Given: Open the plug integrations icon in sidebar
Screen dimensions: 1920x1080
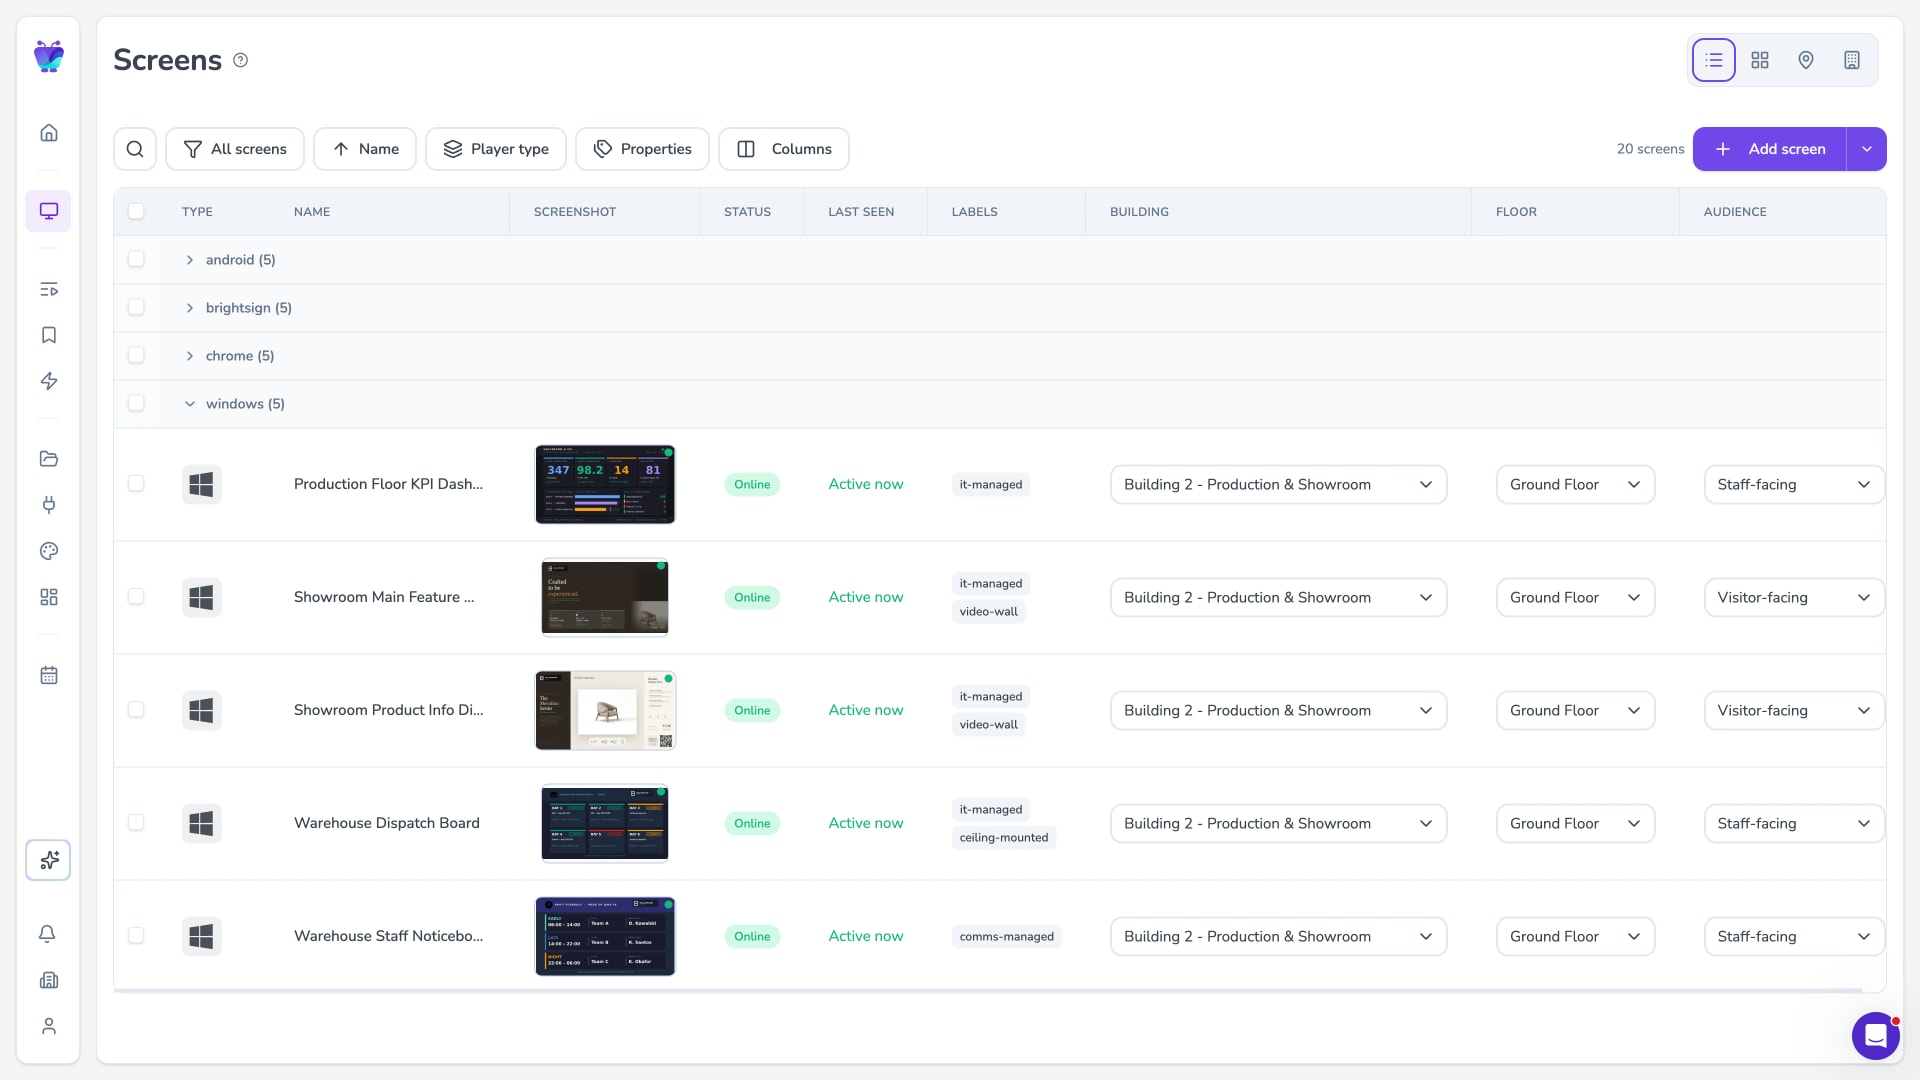Looking at the screenshot, I should [48, 505].
